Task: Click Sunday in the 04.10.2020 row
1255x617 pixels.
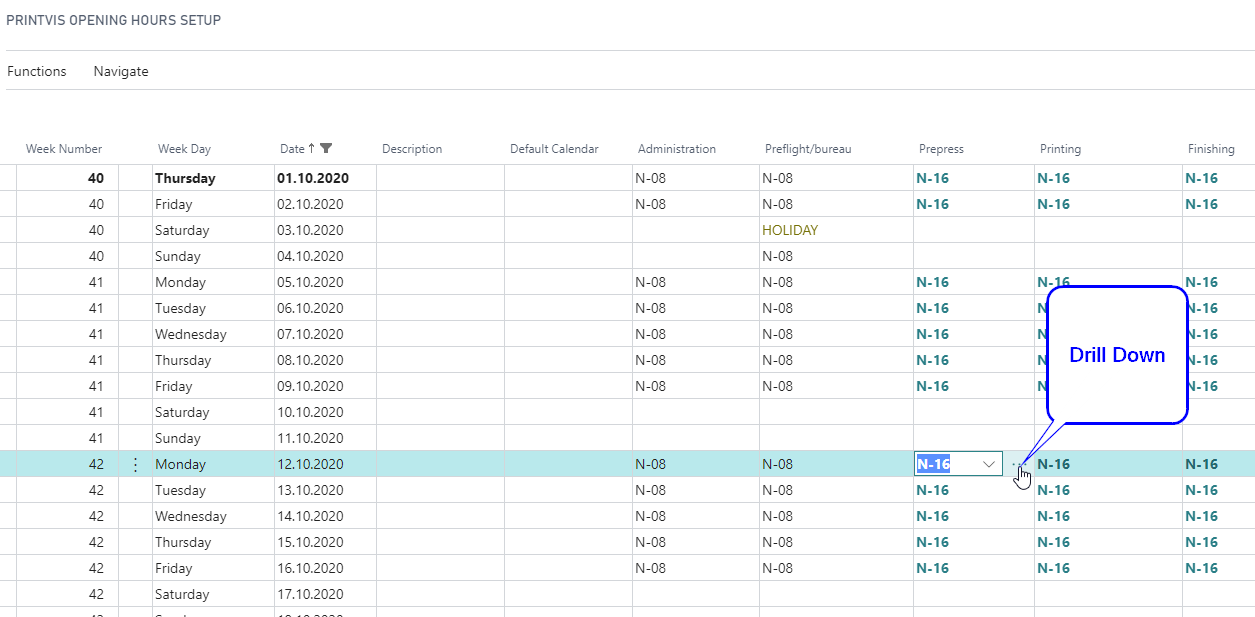Action: (x=178, y=256)
